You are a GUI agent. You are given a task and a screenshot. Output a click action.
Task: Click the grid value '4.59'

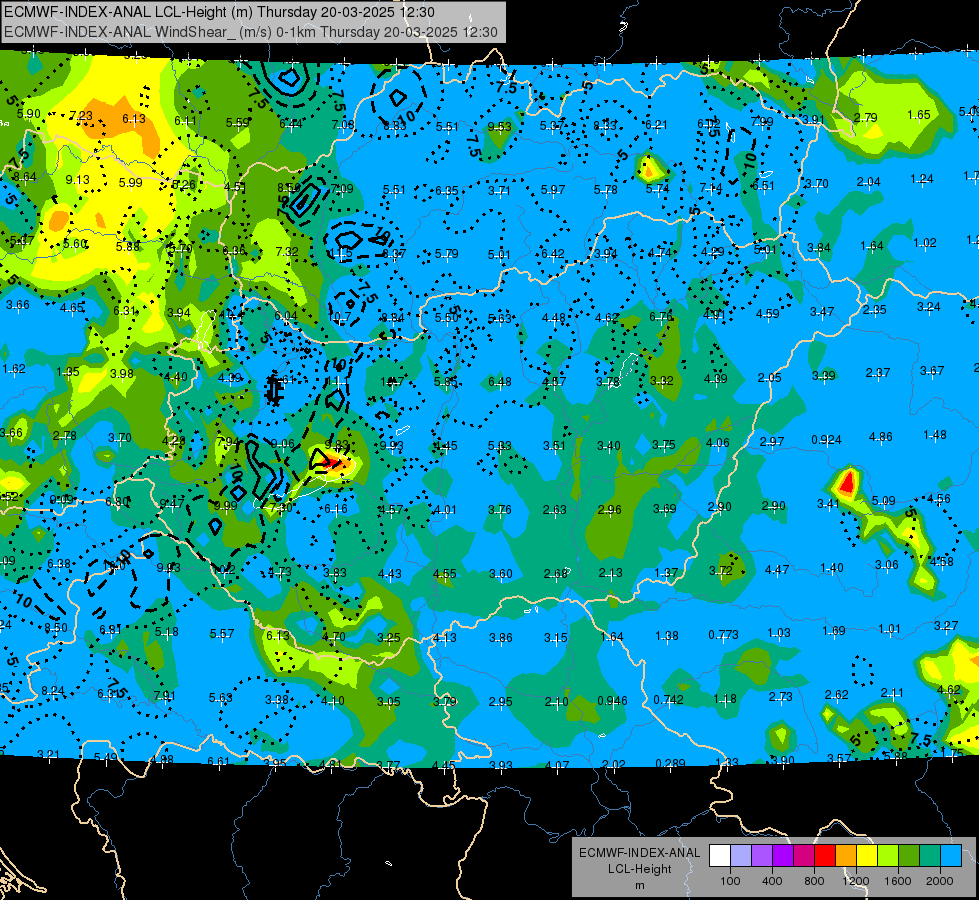click(767, 314)
